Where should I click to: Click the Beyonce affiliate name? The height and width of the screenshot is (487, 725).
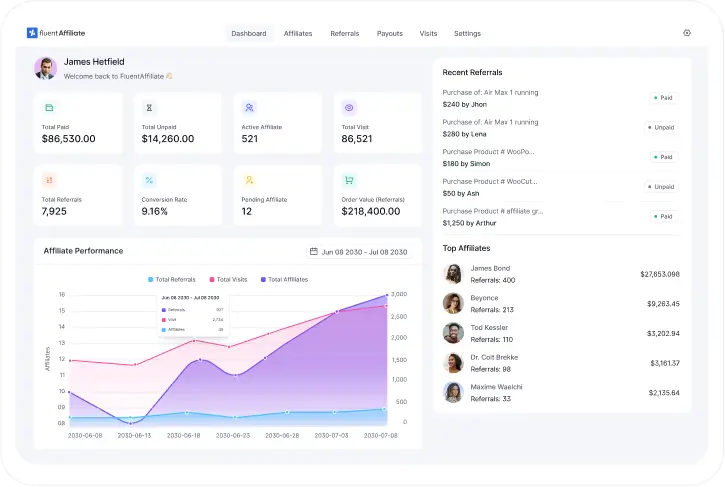[484, 298]
